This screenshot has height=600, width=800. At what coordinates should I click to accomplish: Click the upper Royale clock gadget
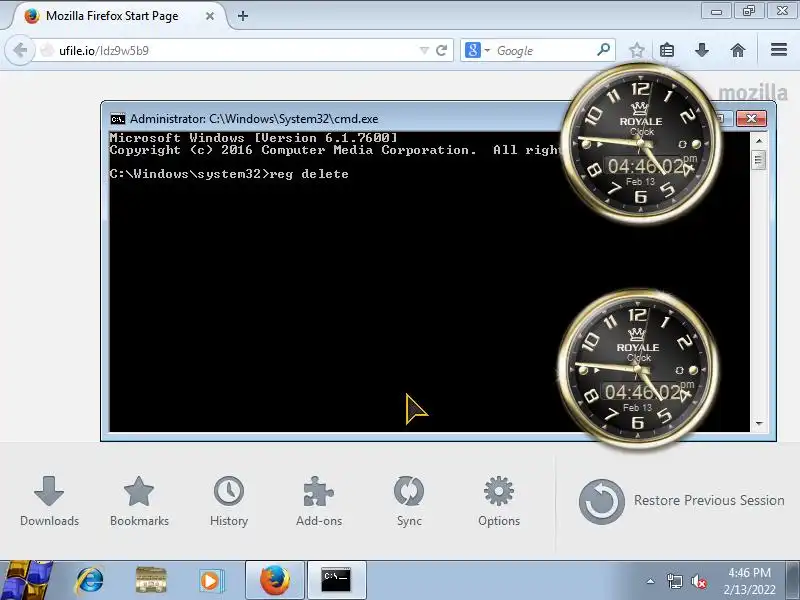pos(641,143)
